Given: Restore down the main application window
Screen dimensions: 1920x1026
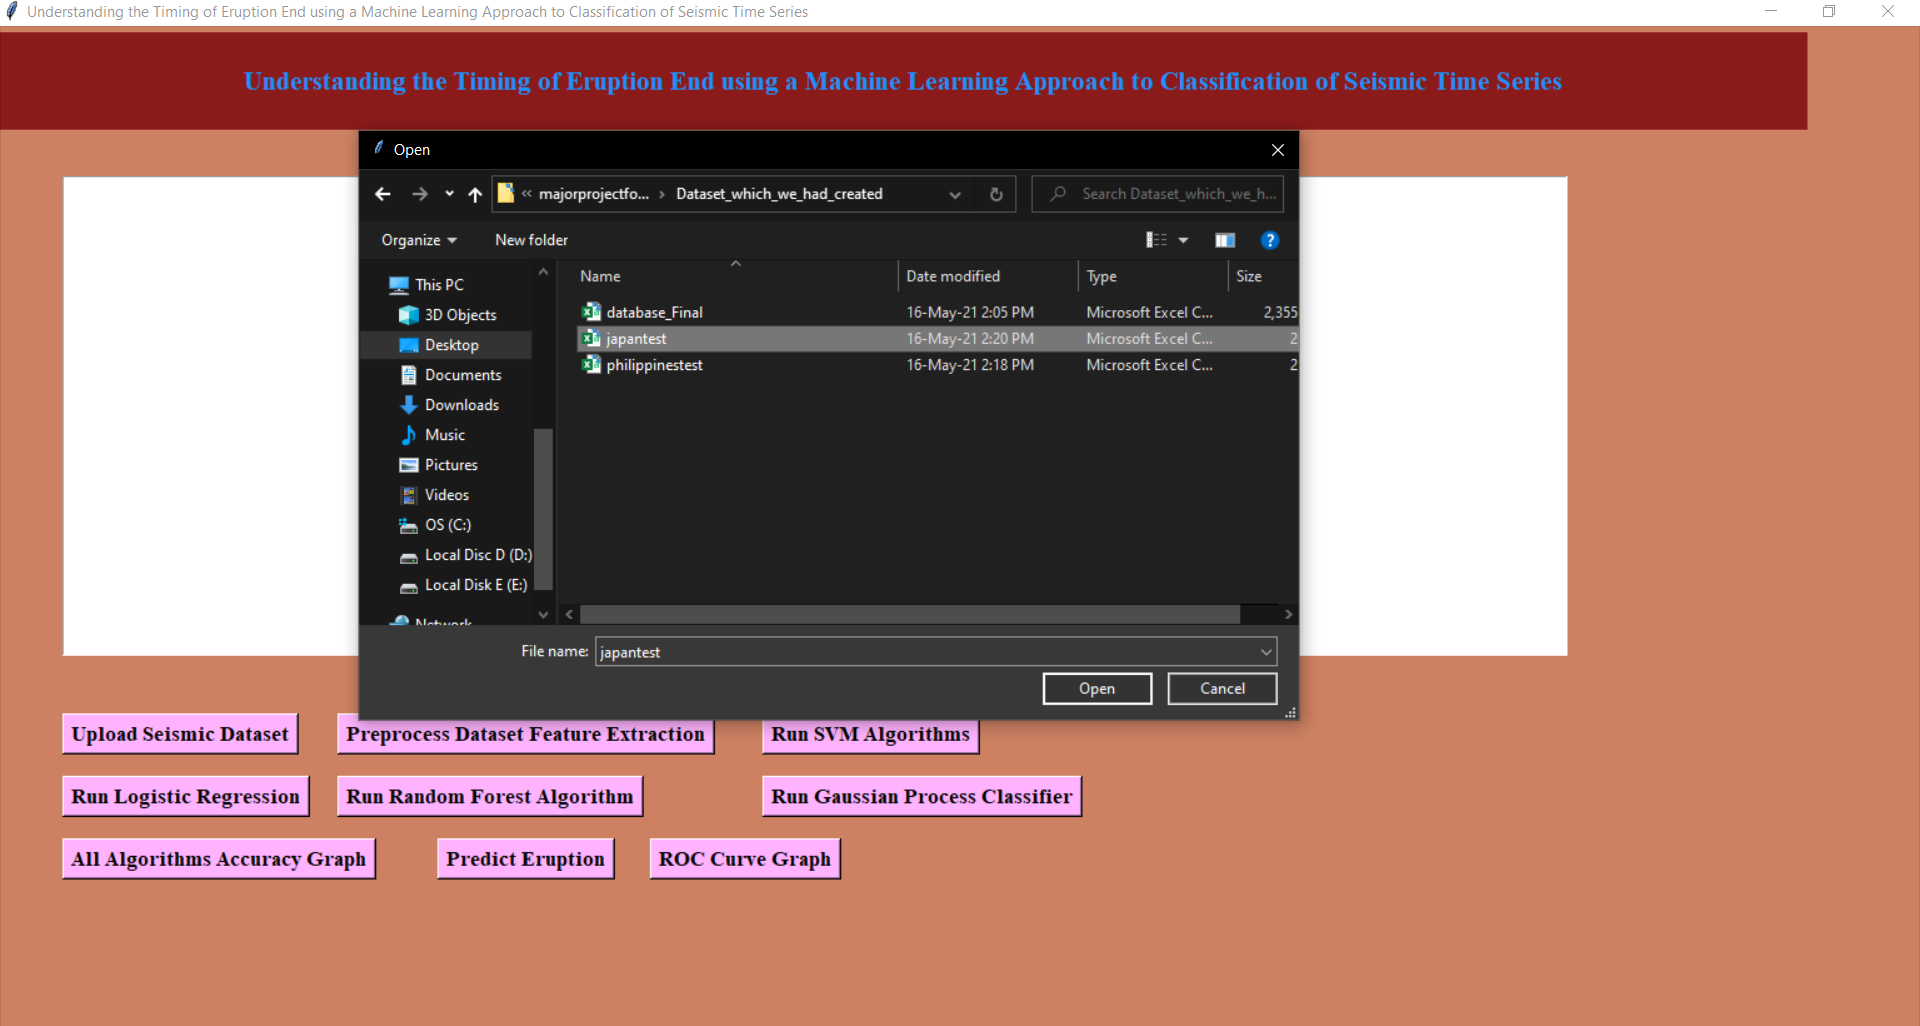Looking at the screenshot, I should (1829, 12).
